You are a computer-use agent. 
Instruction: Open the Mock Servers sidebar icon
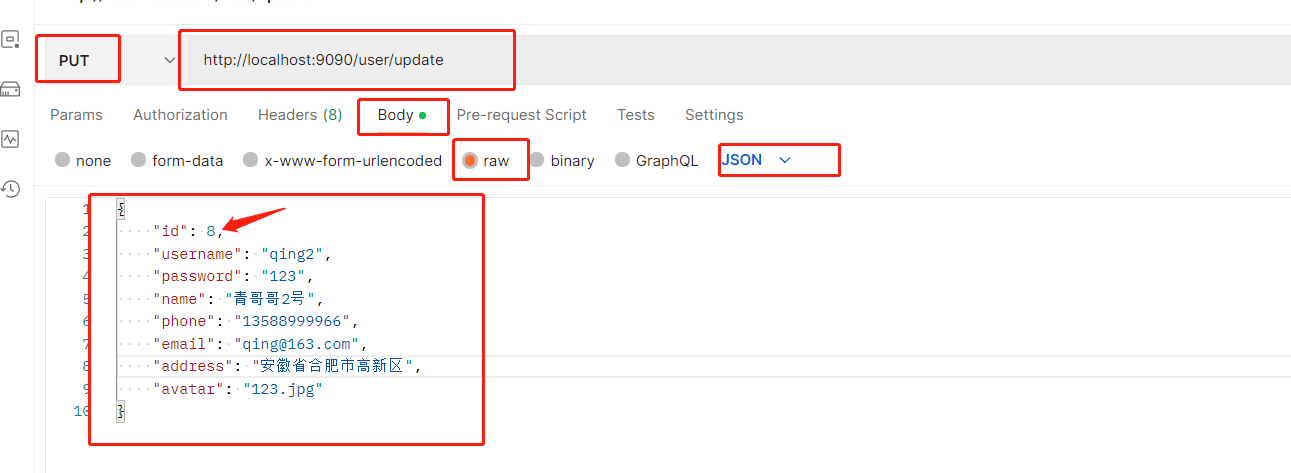[10, 89]
